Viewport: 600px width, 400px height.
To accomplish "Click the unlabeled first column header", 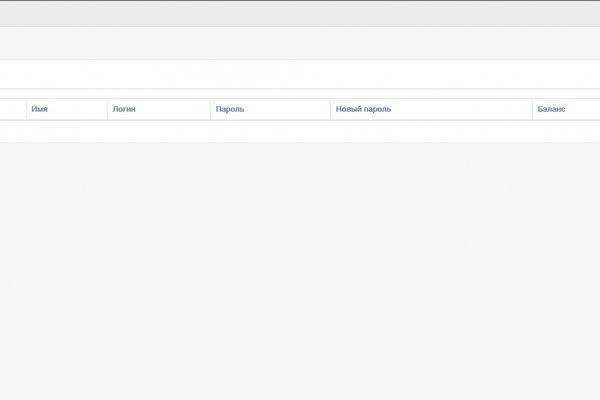I will (x=12, y=109).
